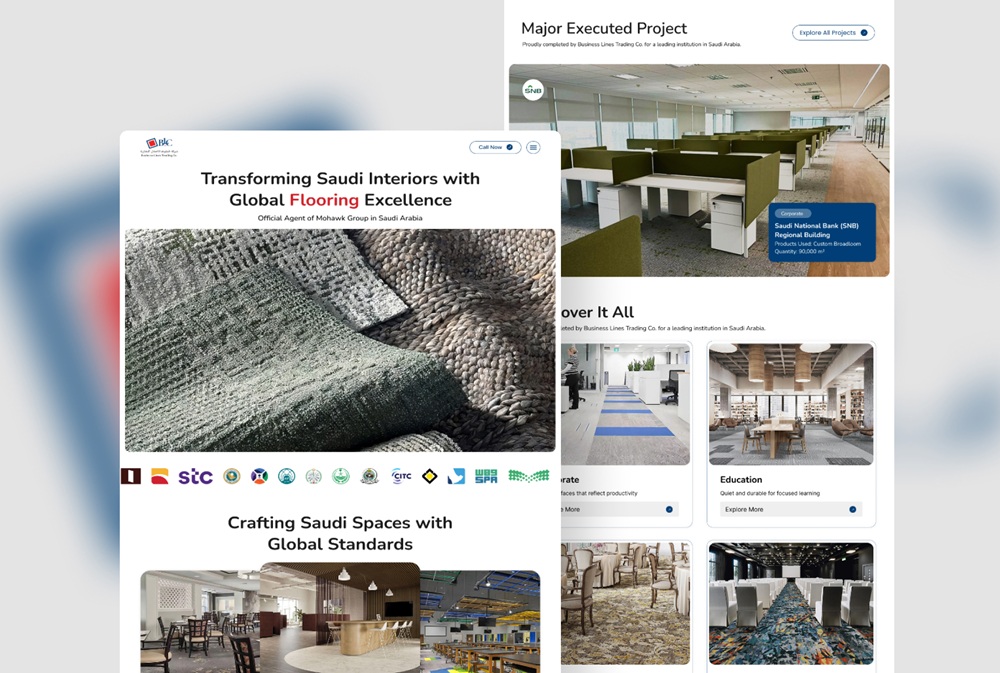Click the phone icon inside Call Now
1000x673 pixels.
(509, 147)
